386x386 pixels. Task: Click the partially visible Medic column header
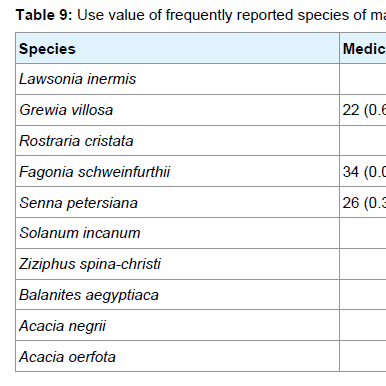pyautogui.click(x=363, y=48)
